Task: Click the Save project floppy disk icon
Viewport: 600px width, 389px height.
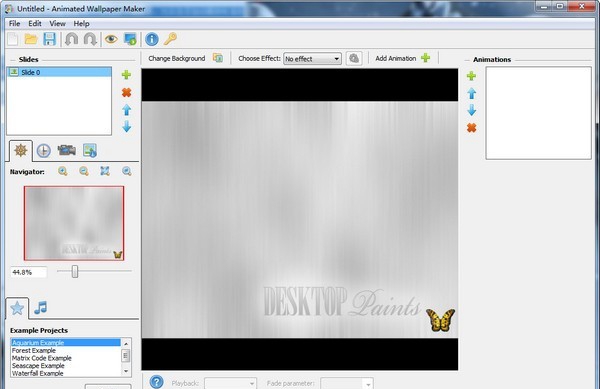Action: pos(49,39)
